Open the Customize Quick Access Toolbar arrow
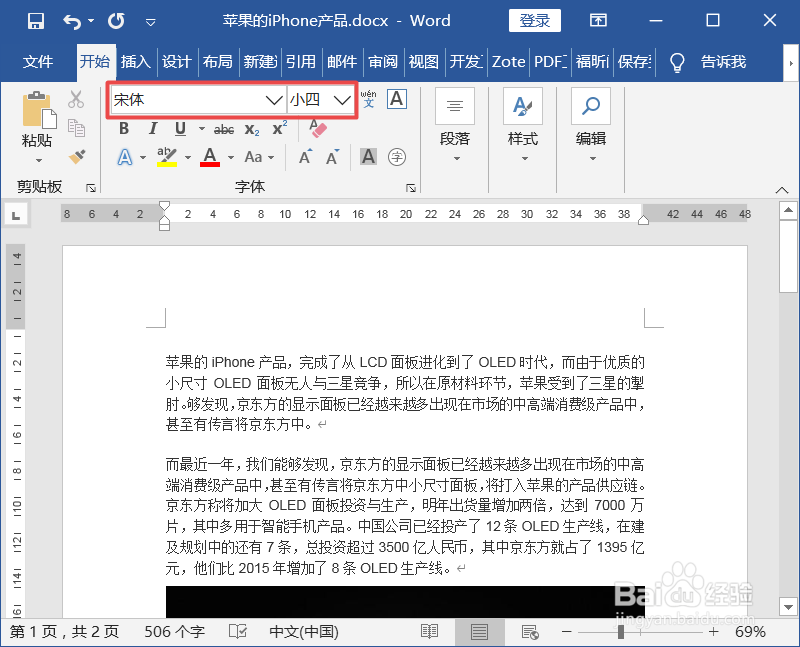The height and width of the screenshot is (647, 800). [151, 22]
